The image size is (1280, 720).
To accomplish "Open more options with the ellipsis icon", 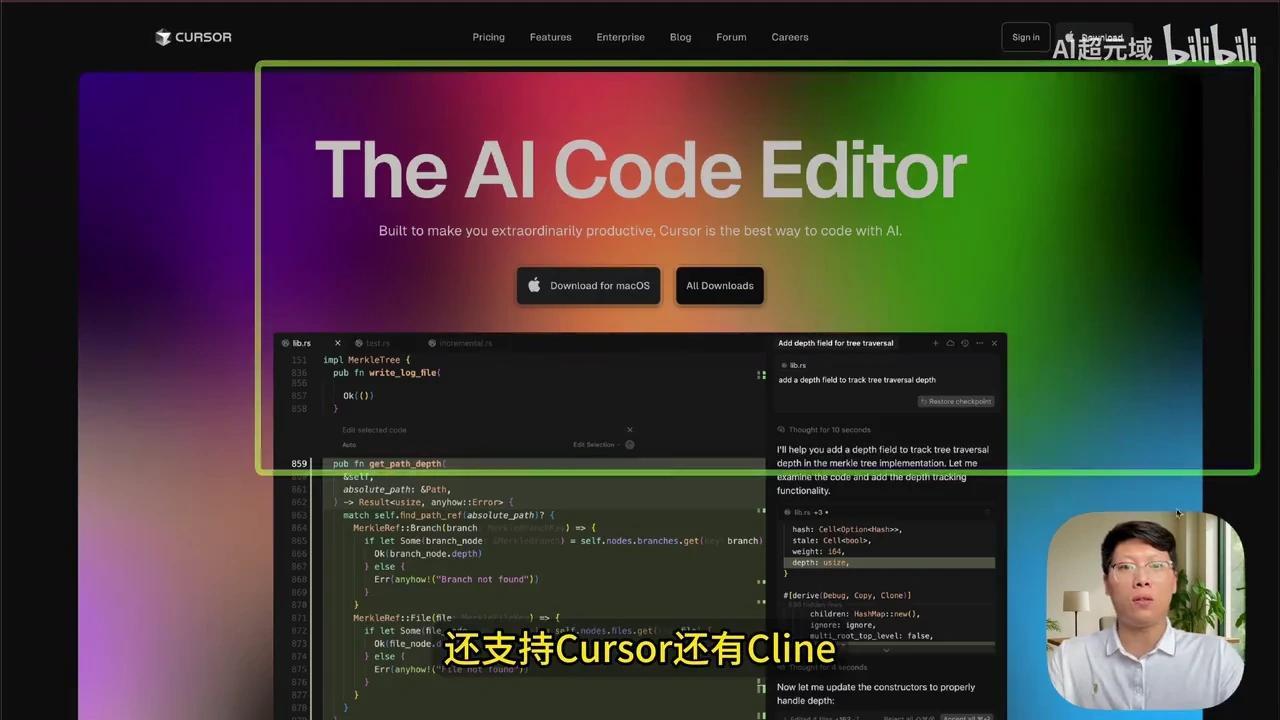I will pos(979,343).
